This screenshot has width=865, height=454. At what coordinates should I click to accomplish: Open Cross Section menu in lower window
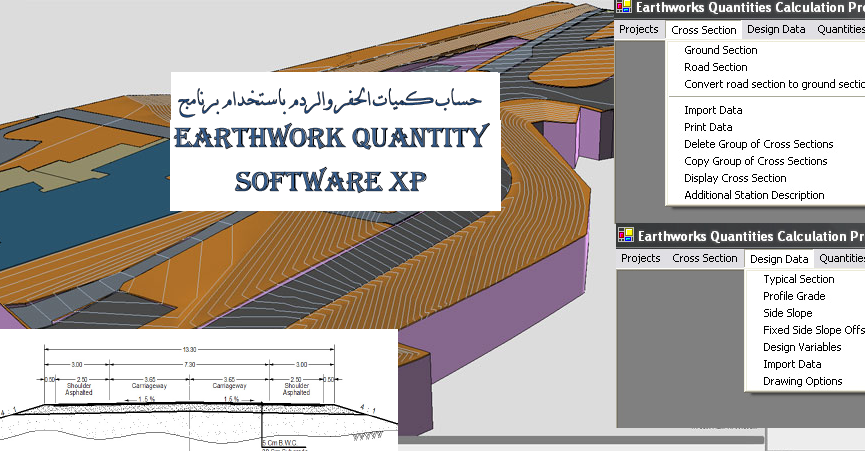click(704, 258)
